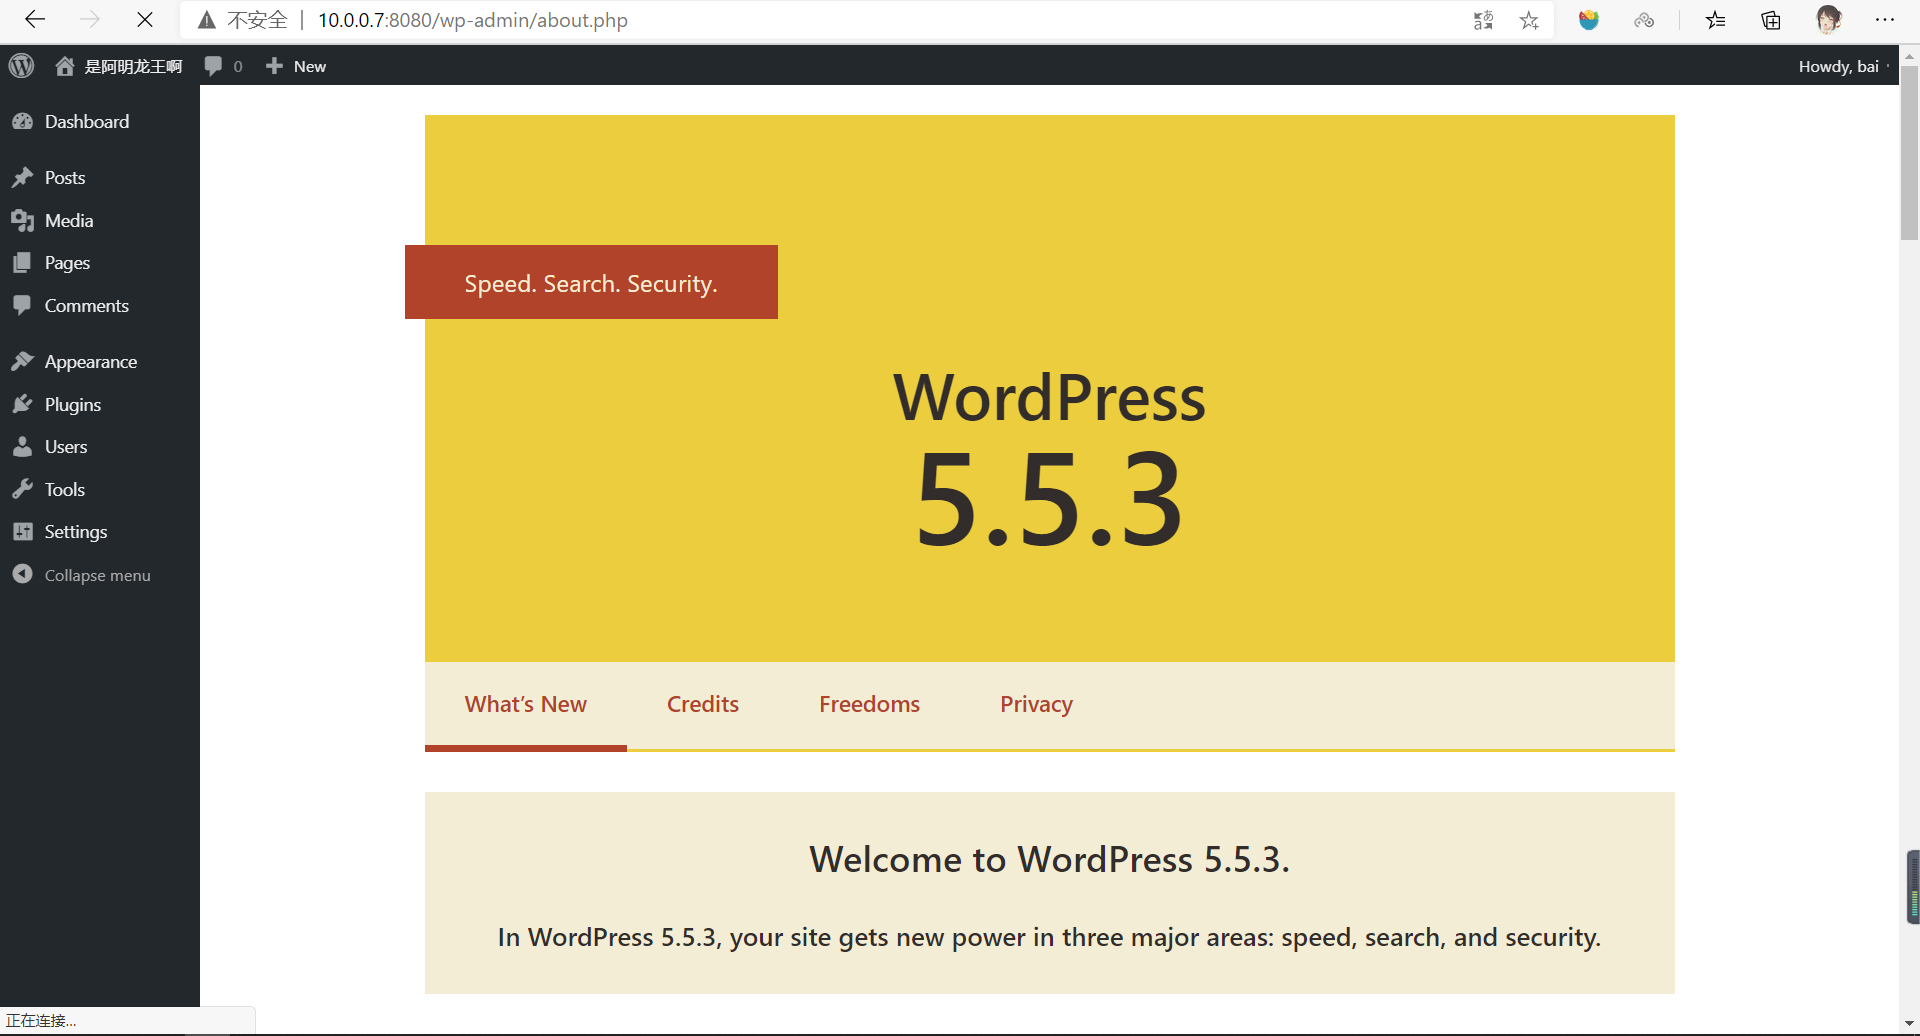This screenshot has height=1036, width=1920.
Task: Open the browser favorites list icon
Action: [x=1716, y=20]
